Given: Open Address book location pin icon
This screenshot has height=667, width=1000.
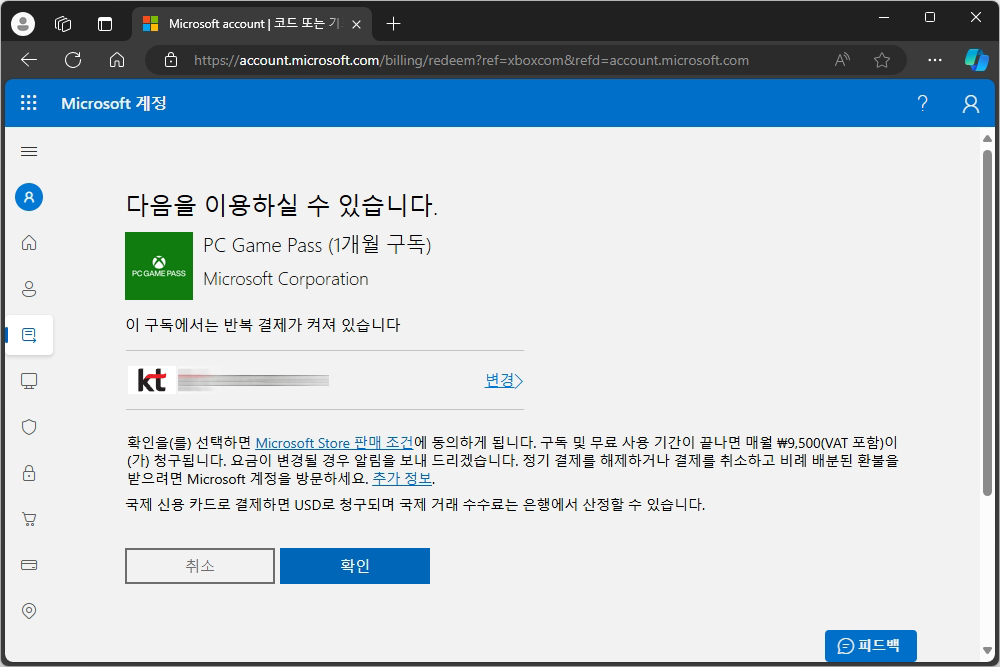Looking at the screenshot, I should (29, 611).
